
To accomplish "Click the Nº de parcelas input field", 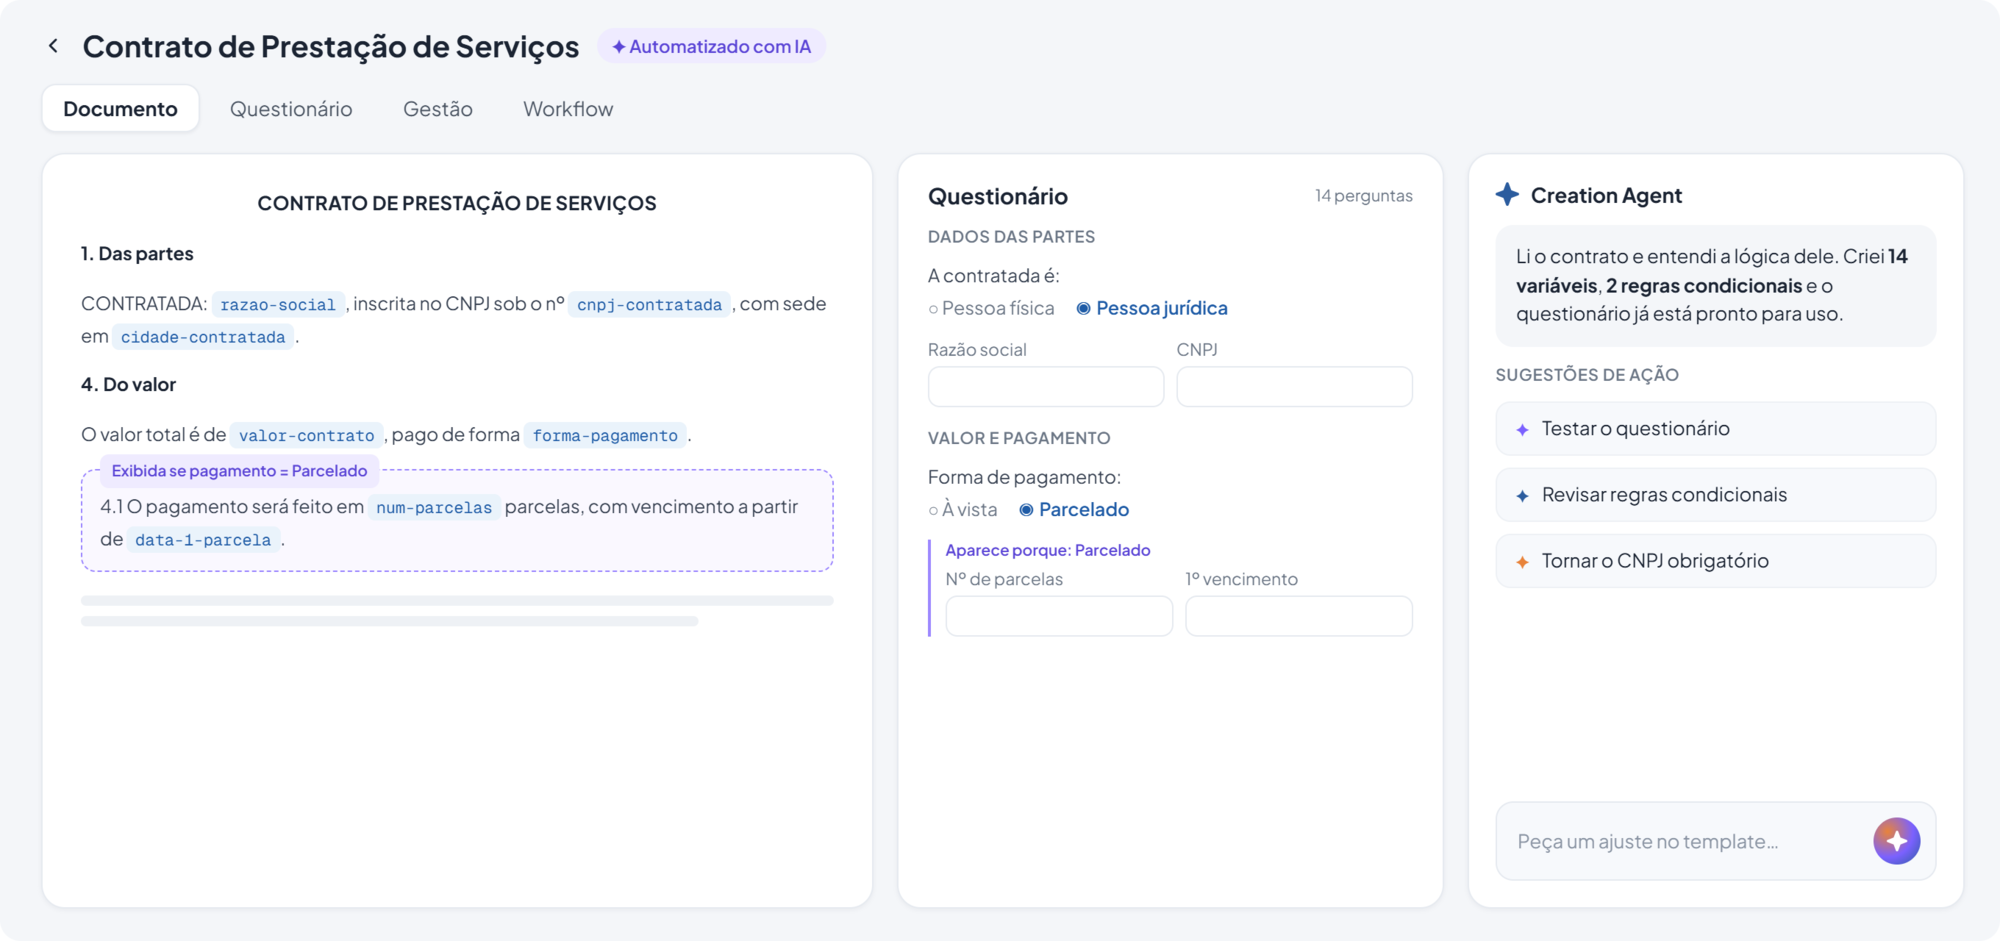I will pyautogui.click(x=1059, y=616).
